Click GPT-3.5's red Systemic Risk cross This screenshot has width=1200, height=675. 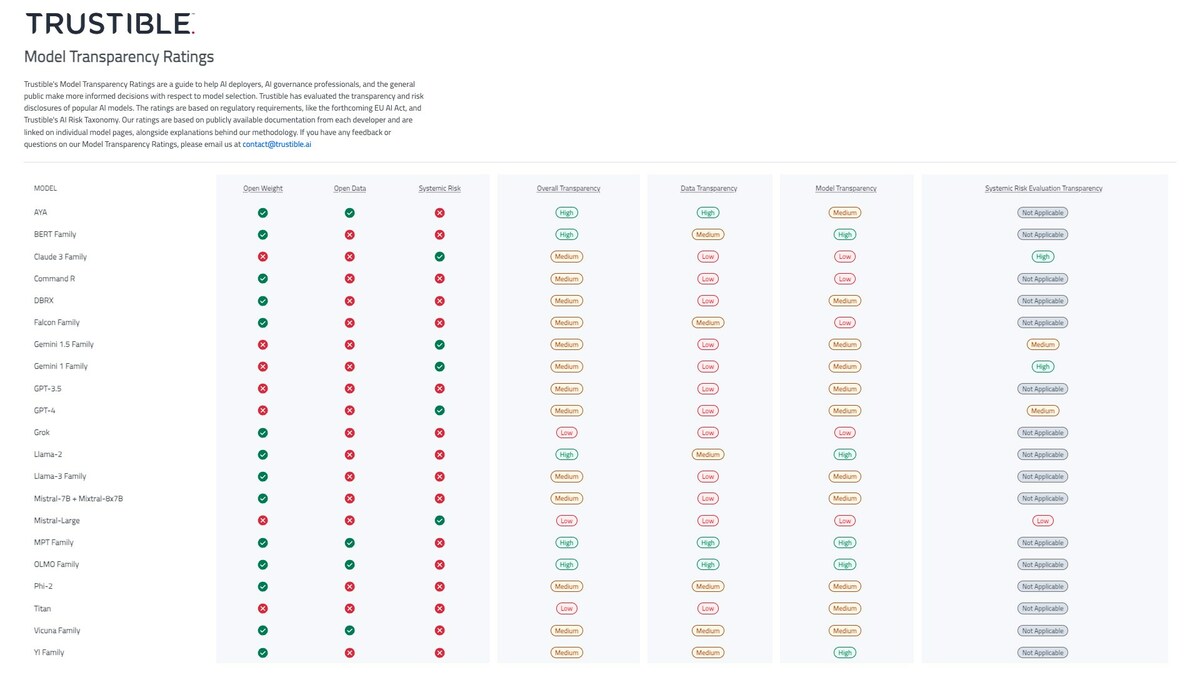point(440,389)
